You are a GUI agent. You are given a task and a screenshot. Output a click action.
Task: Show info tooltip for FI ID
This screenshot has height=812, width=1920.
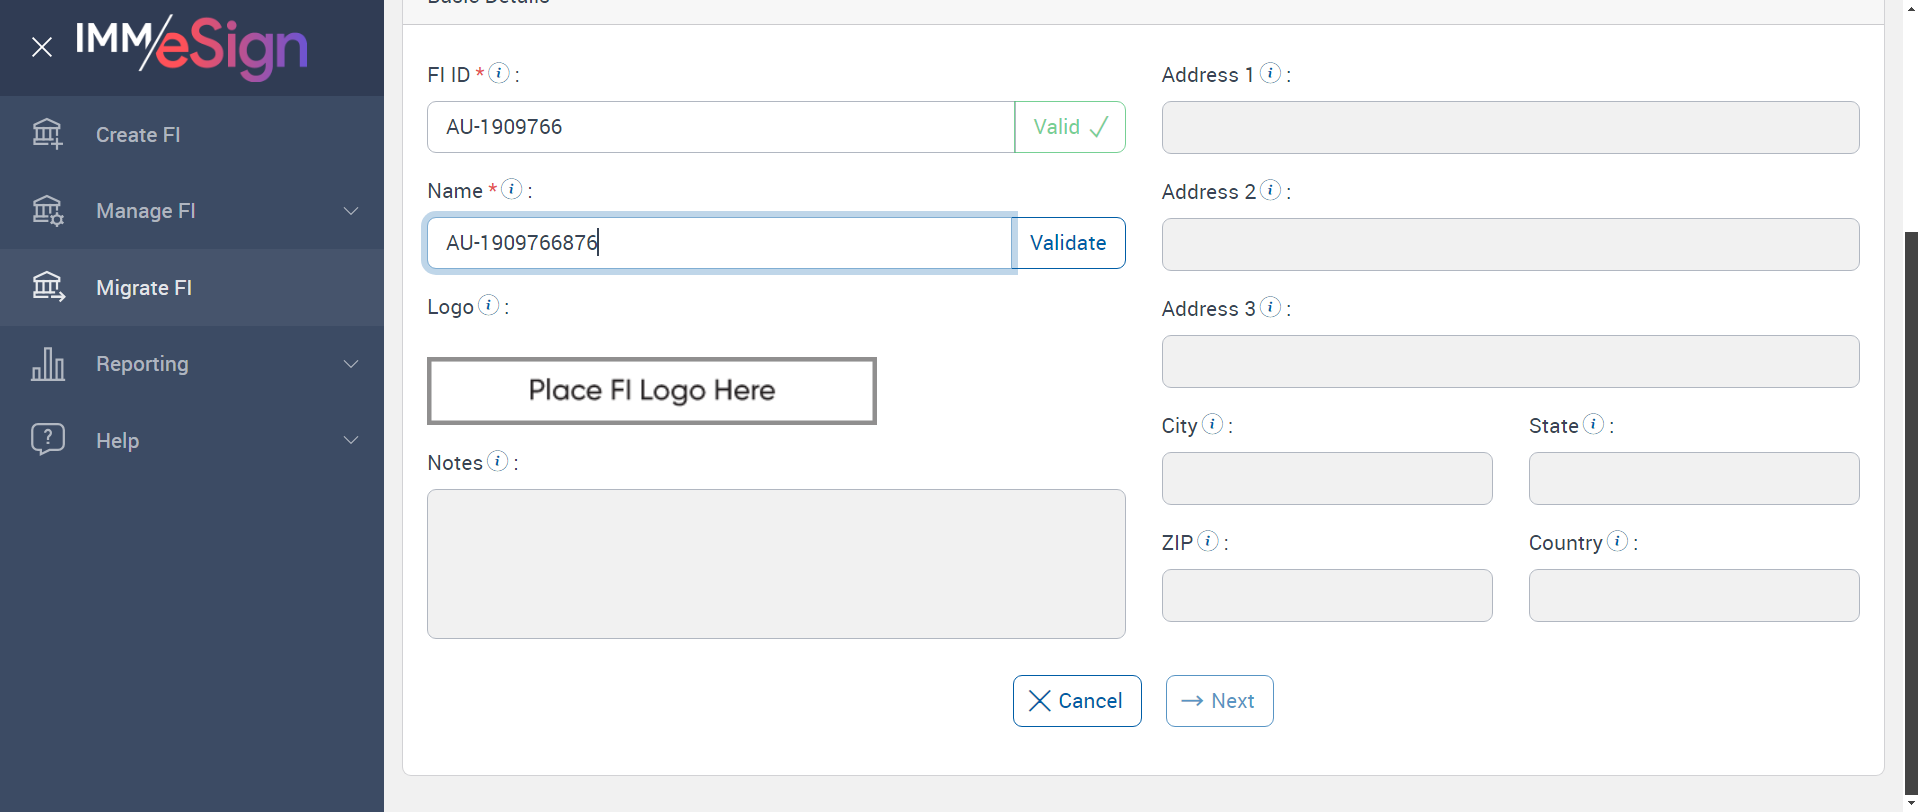click(x=499, y=73)
